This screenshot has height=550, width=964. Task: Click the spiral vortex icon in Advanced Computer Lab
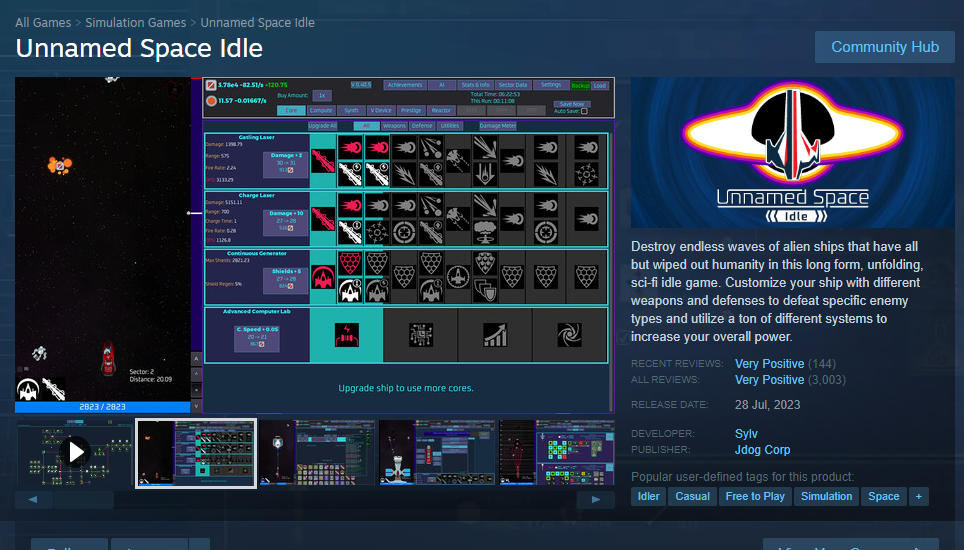click(x=569, y=335)
